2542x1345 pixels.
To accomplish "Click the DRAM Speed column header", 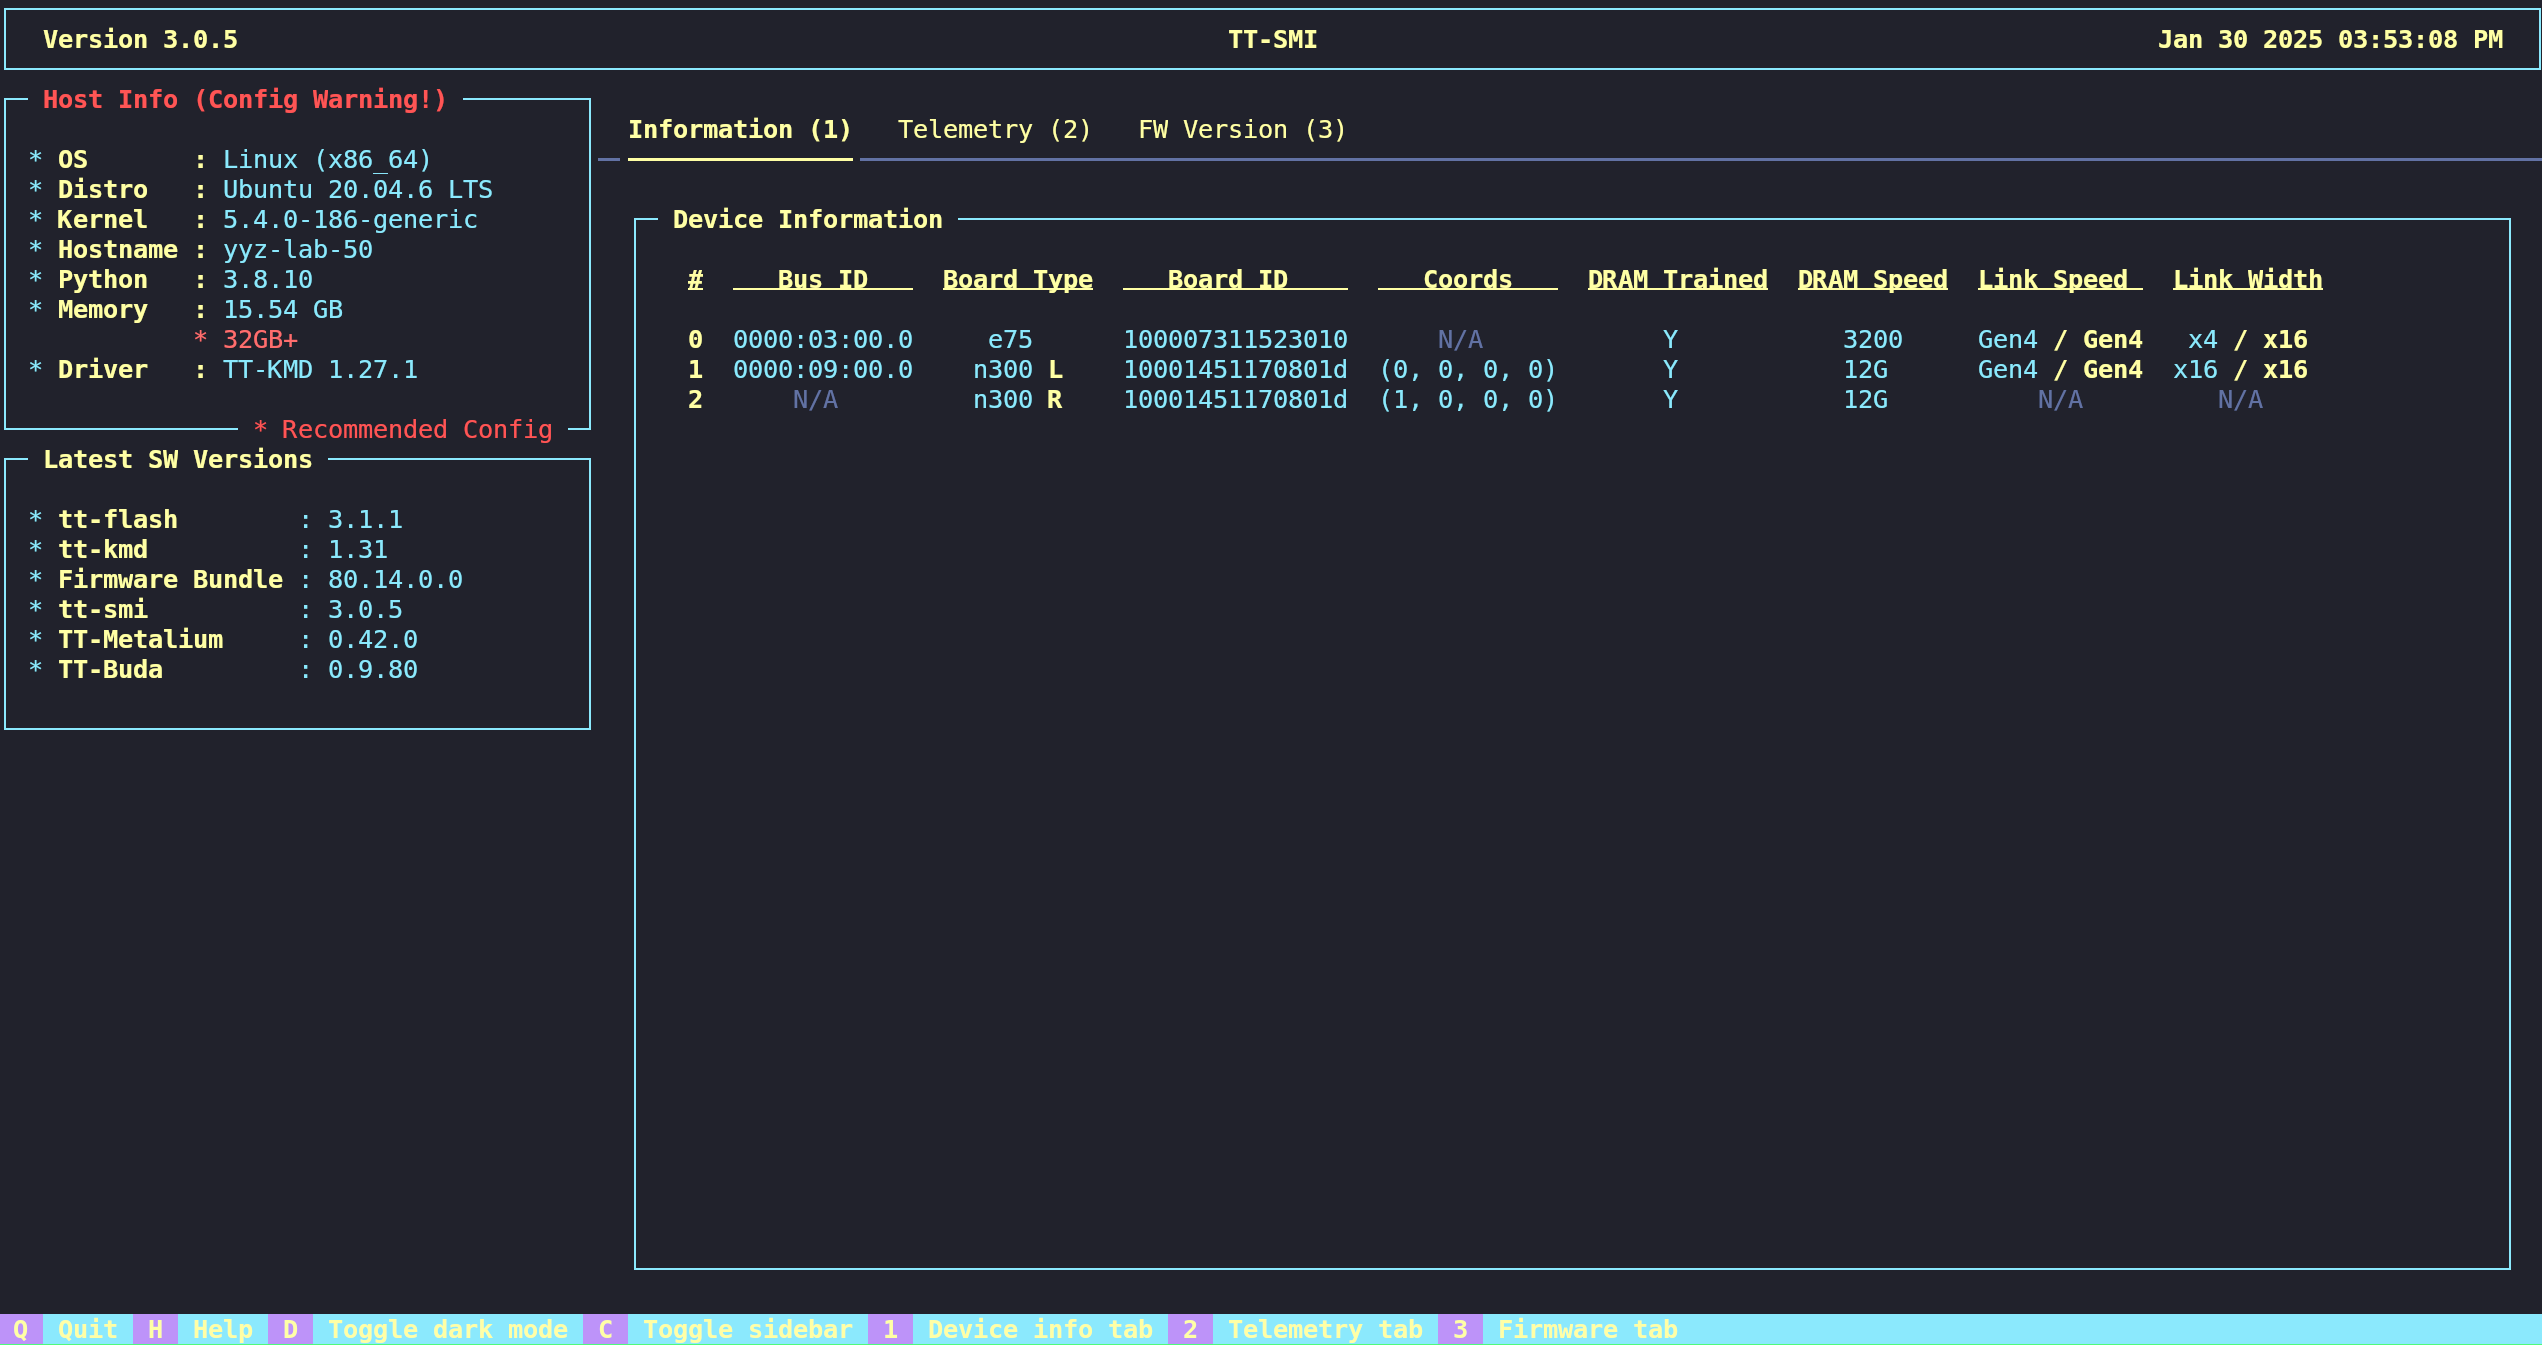I will point(1872,280).
